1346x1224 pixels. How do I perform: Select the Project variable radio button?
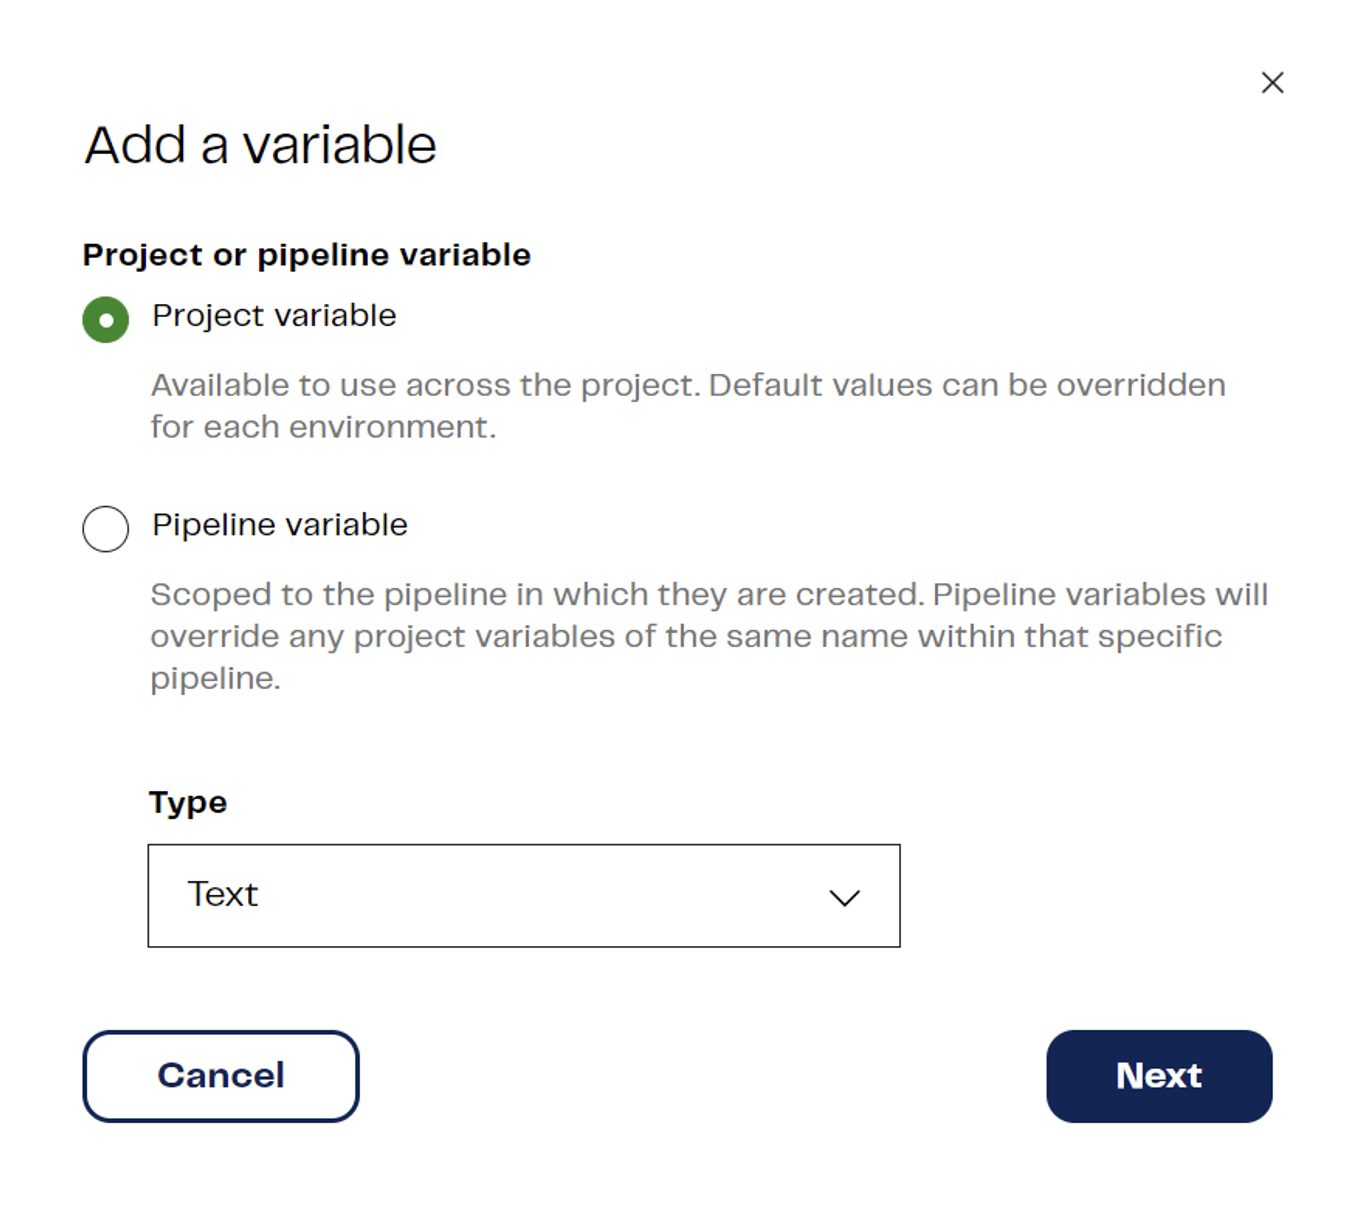pyautogui.click(x=105, y=319)
